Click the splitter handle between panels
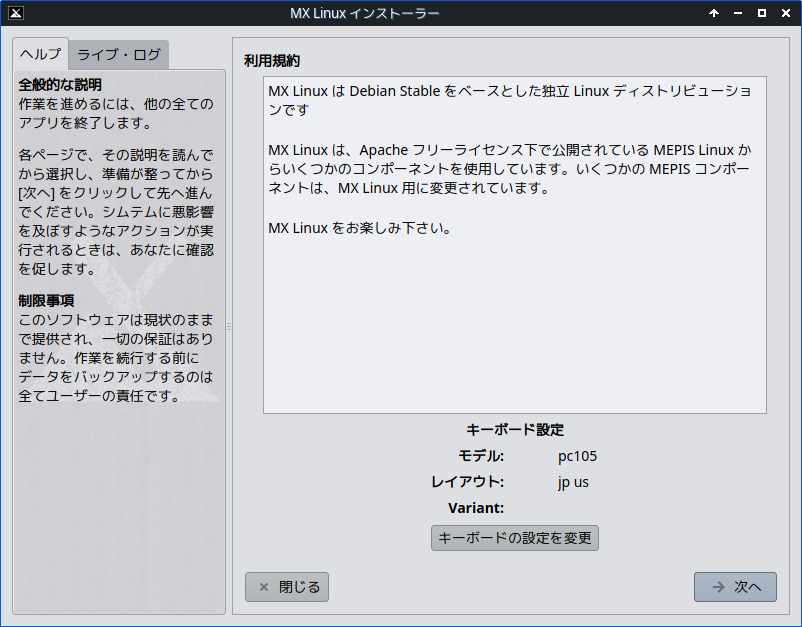Image resolution: width=802 pixels, height=627 pixels. pos(229,326)
